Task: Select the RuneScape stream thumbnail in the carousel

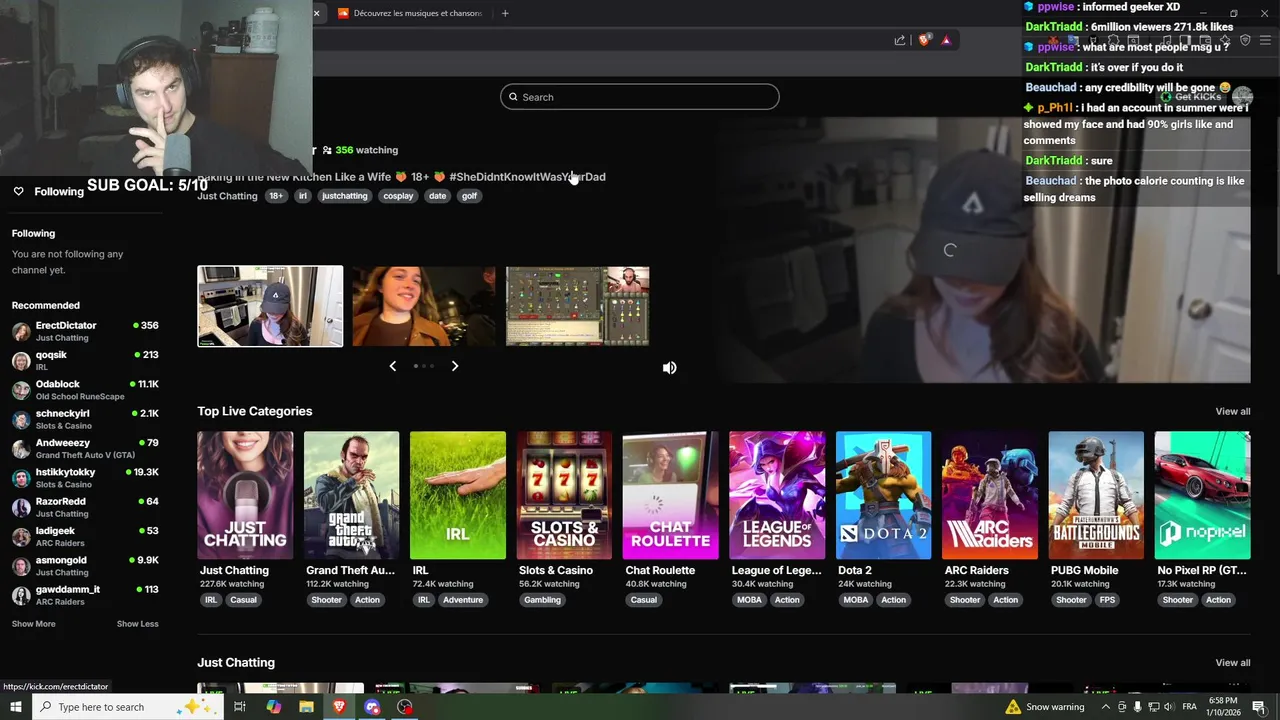Action: [578, 306]
